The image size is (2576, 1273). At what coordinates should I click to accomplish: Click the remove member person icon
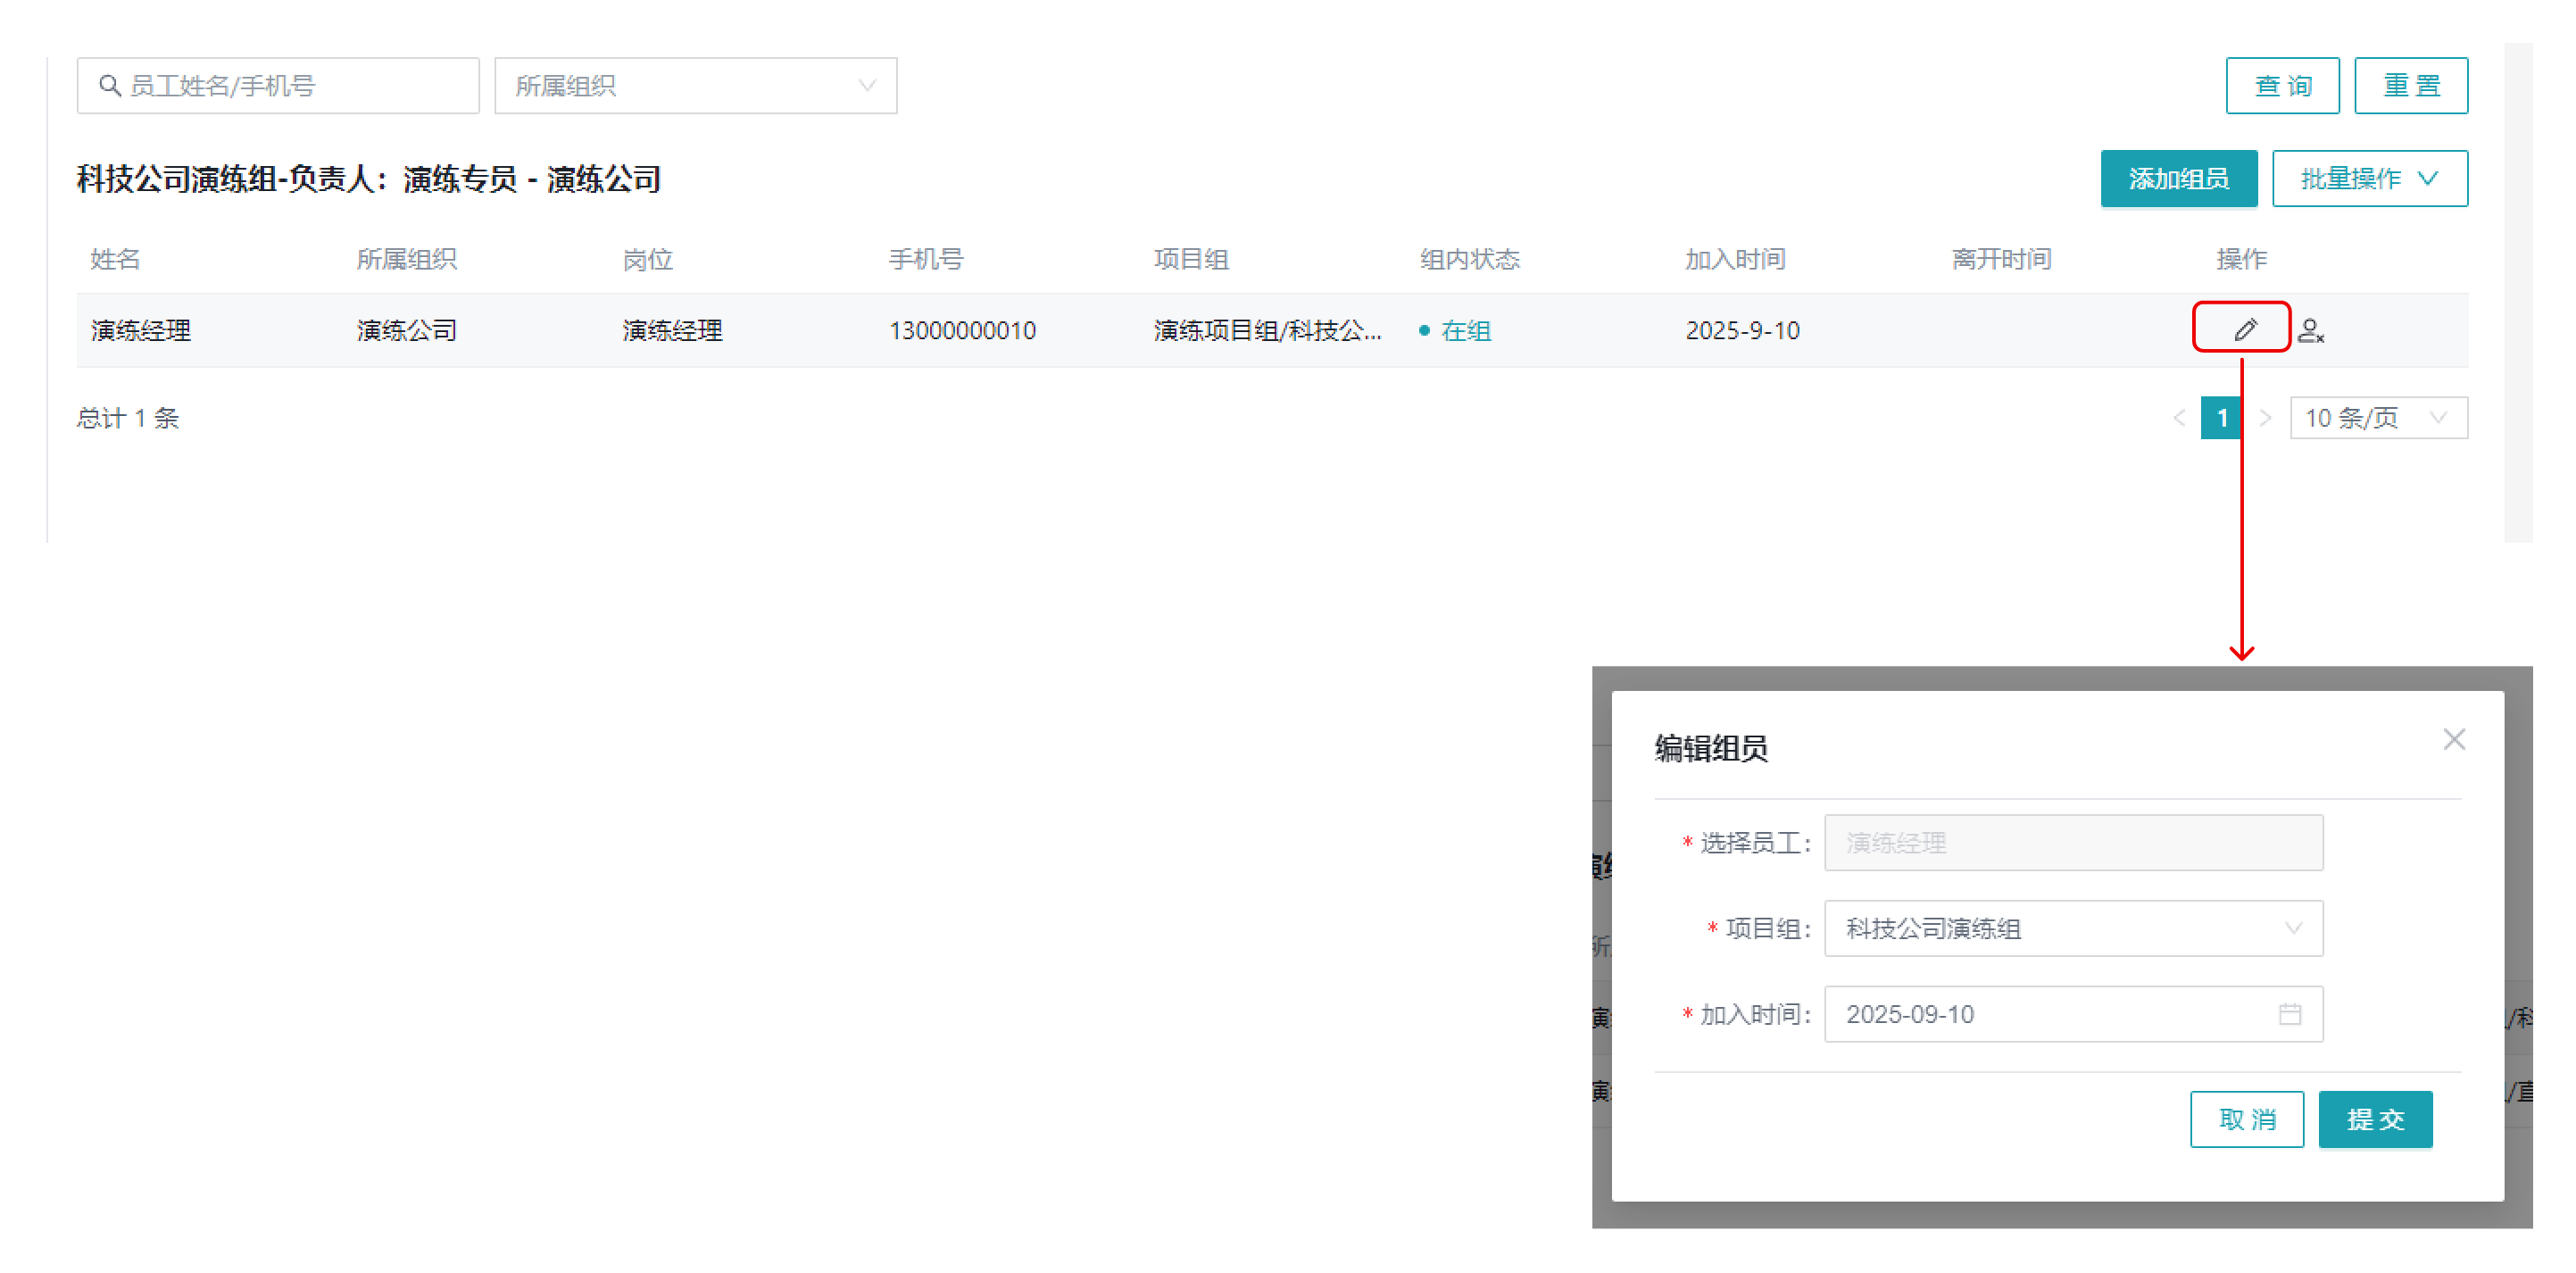[x=2310, y=330]
